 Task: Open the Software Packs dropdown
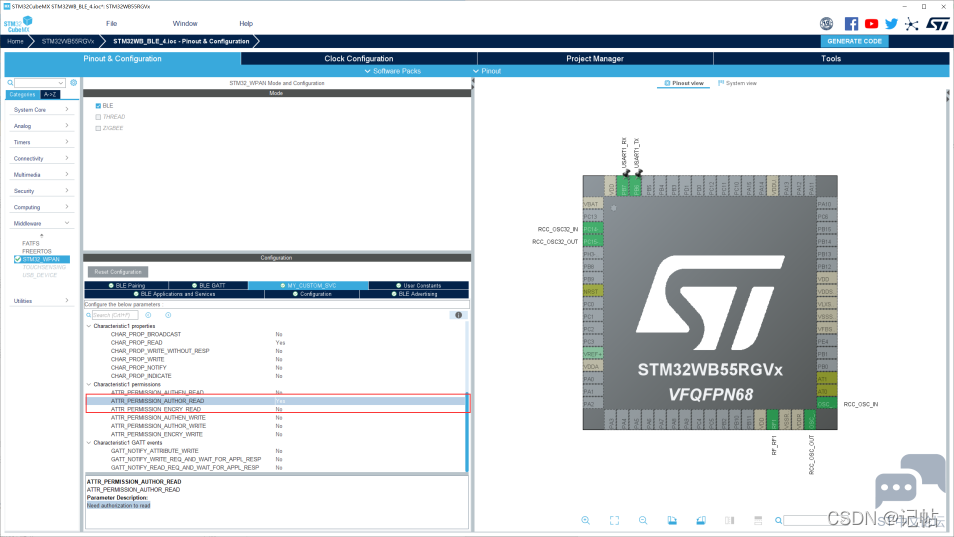392,71
